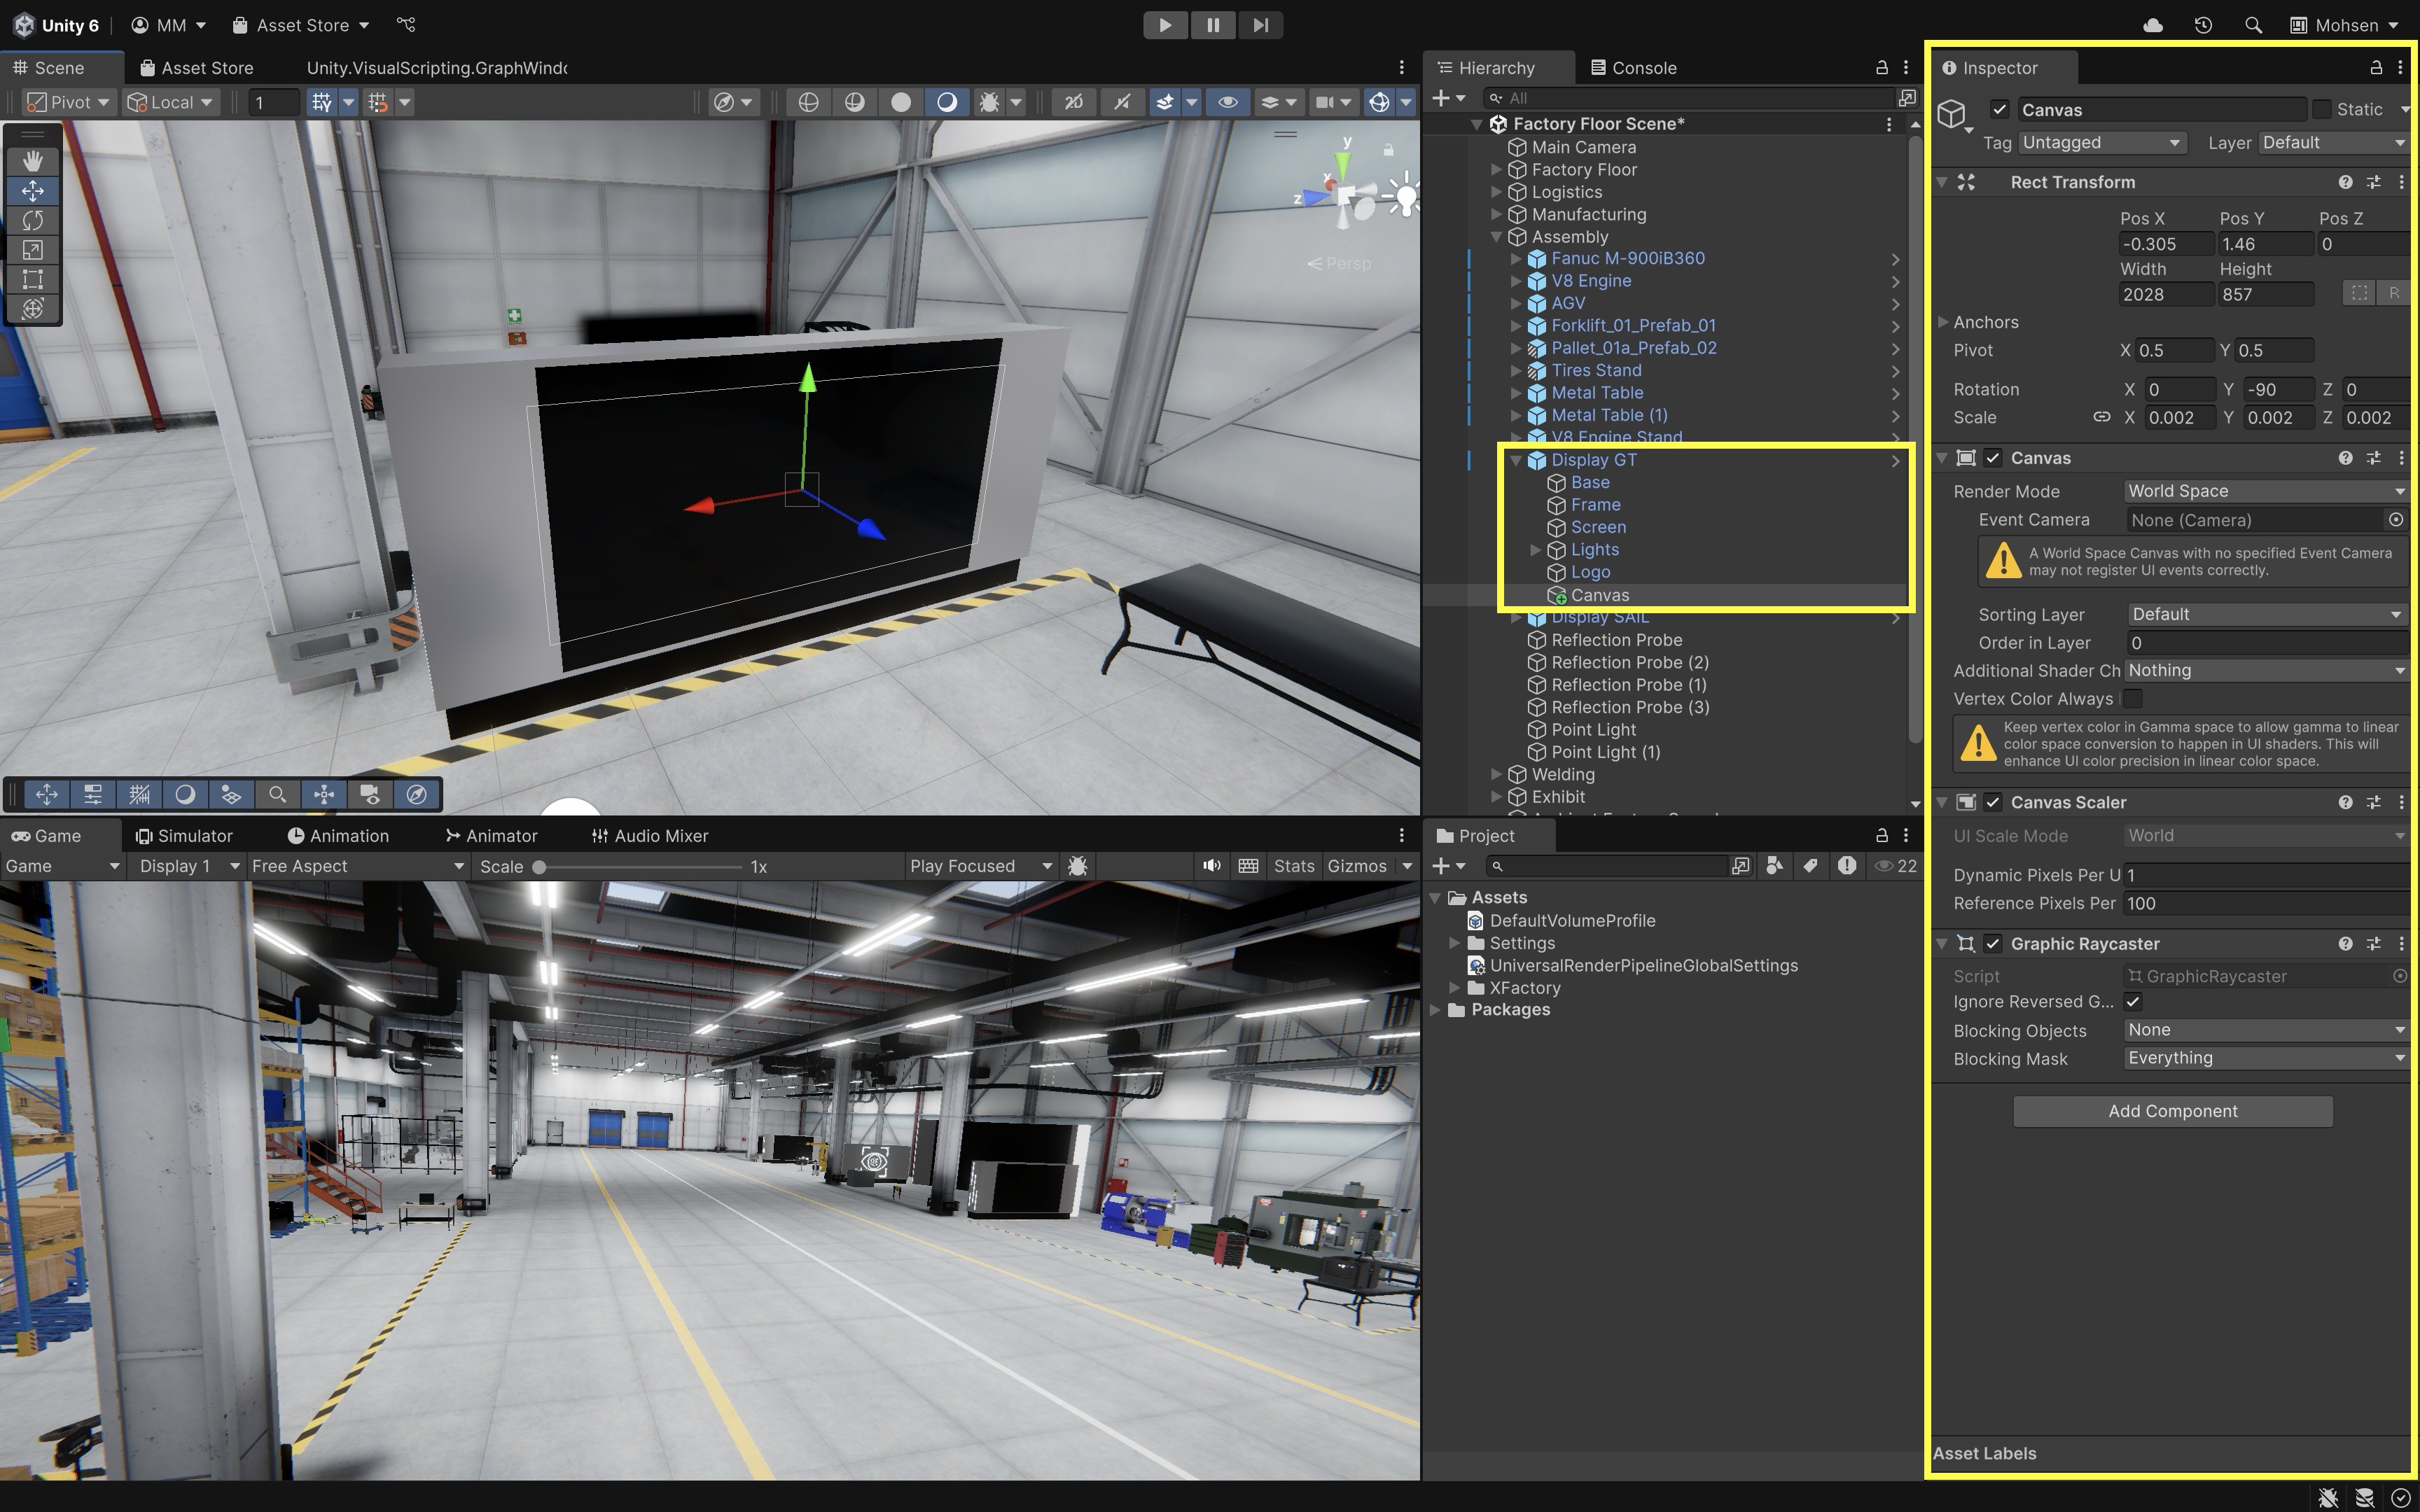The height and width of the screenshot is (1512, 2420).
Task: Lock the Inspector panel
Action: [x=2376, y=68]
